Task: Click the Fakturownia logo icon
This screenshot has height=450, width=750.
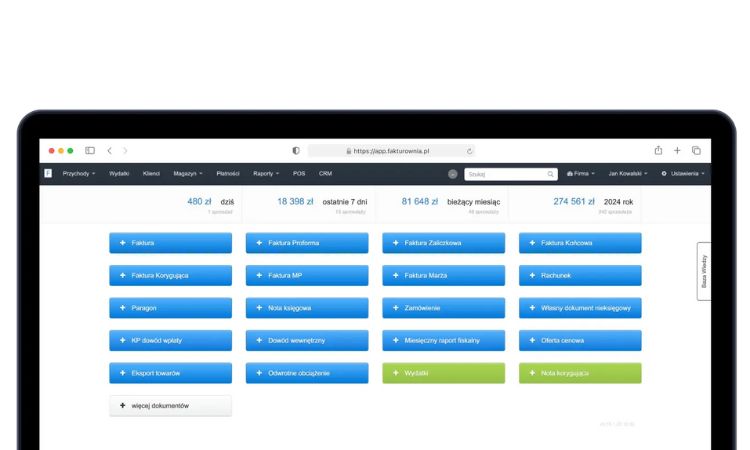Action: tap(47, 173)
